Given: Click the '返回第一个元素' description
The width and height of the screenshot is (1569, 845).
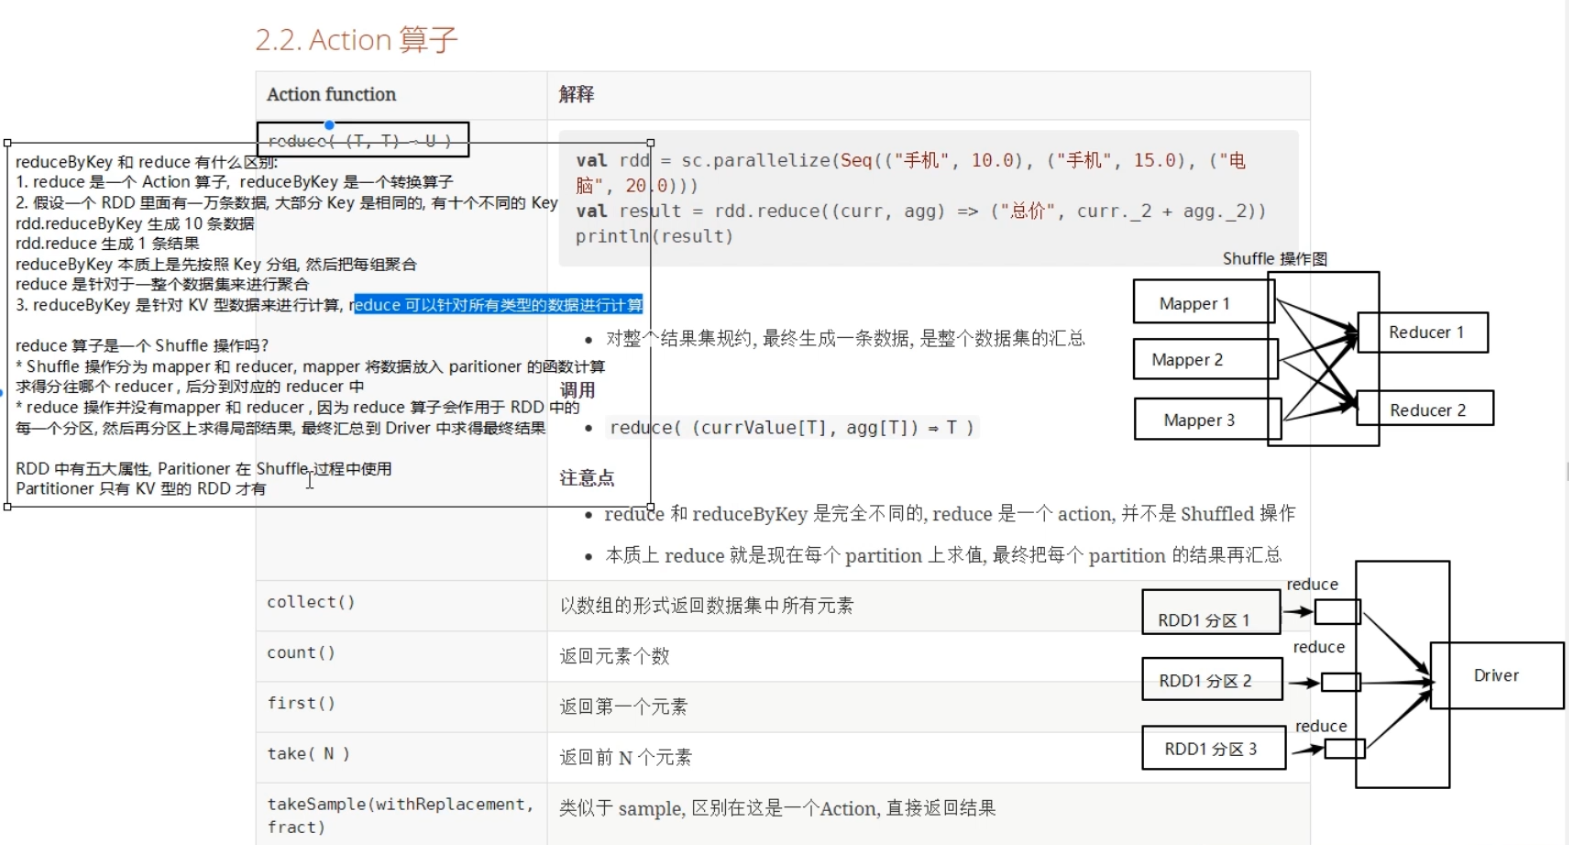Looking at the screenshot, I should tap(623, 707).
